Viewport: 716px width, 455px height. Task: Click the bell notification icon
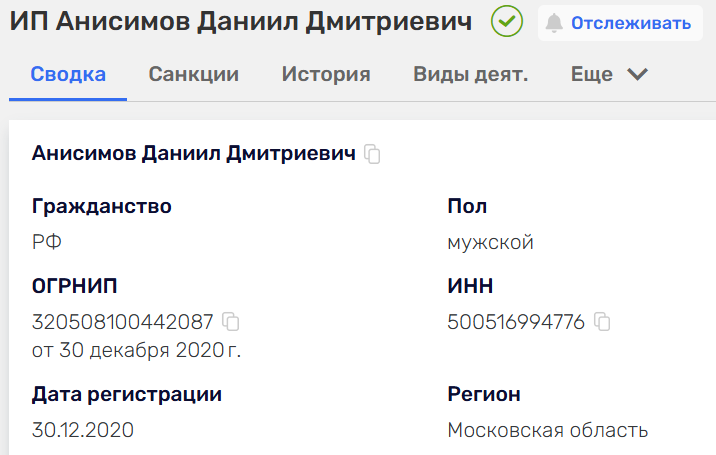(x=554, y=23)
